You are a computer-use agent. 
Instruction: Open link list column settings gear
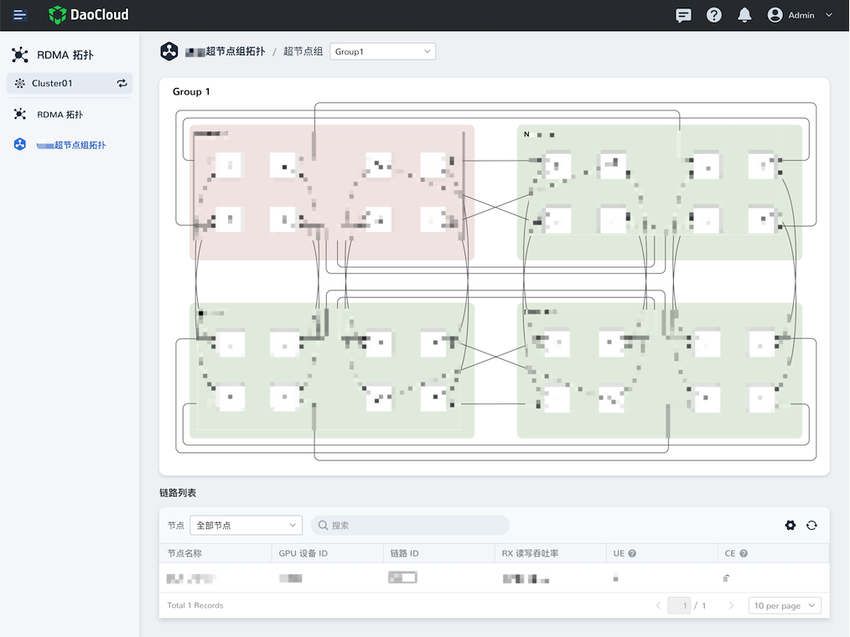(x=791, y=525)
